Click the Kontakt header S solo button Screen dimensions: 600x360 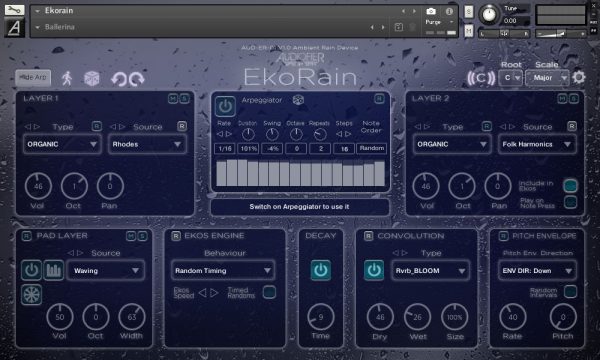469,12
